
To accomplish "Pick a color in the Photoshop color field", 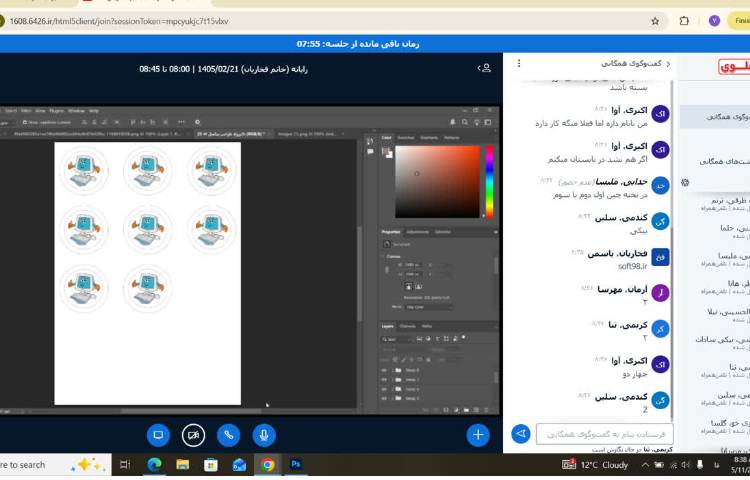I will point(437,182).
